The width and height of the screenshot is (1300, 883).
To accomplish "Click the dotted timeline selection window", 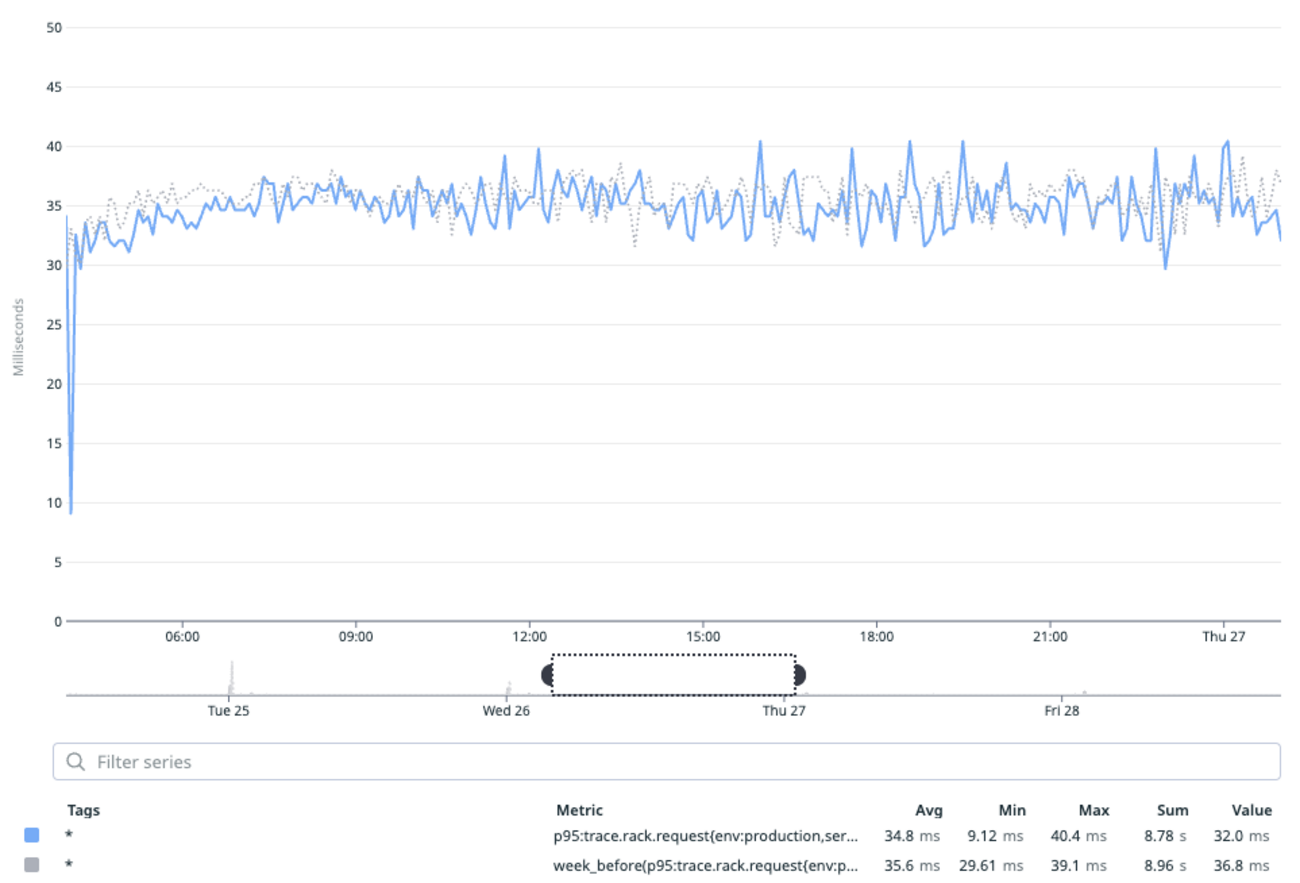I will (673, 675).
